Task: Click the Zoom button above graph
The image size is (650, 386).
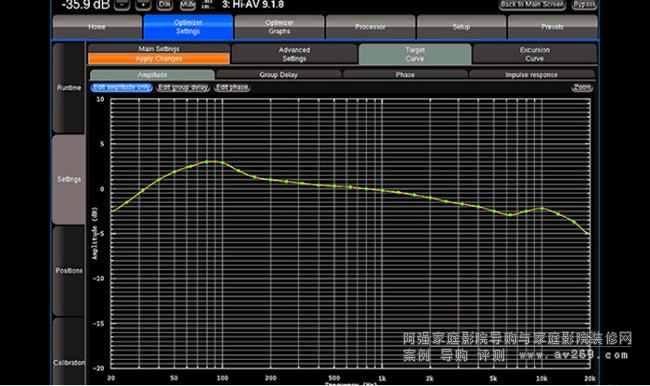Action: (x=582, y=87)
